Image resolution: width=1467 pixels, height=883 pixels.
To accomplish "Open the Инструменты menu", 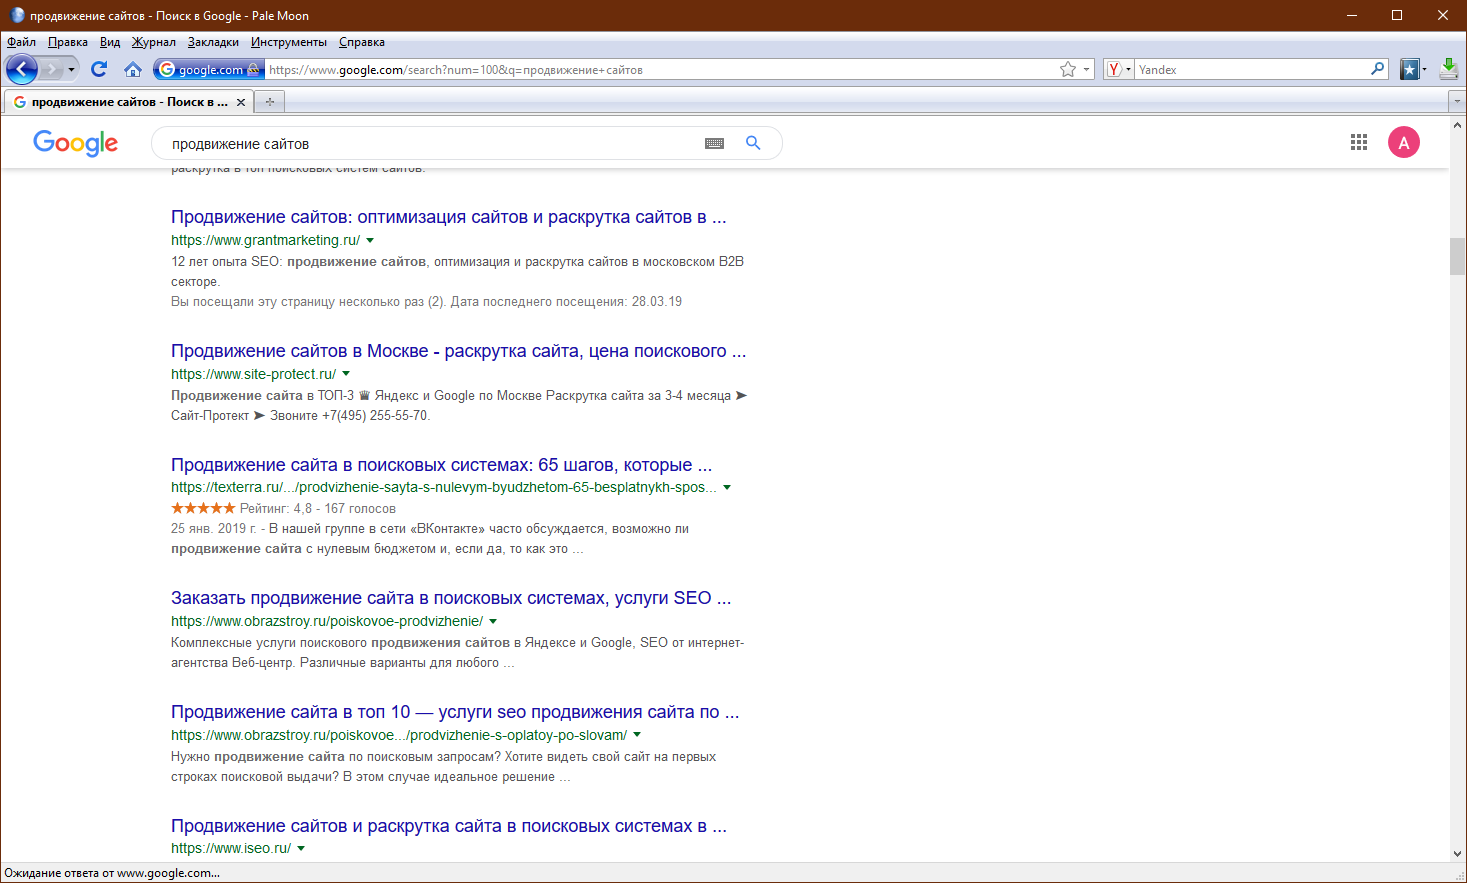I will pos(289,42).
